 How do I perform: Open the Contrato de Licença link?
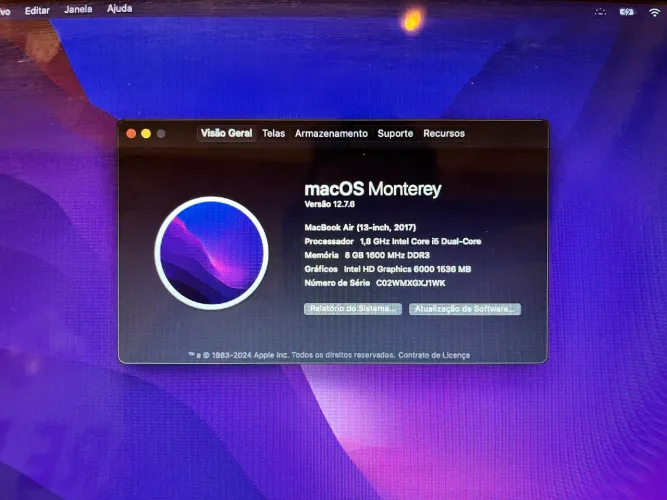click(x=434, y=355)
